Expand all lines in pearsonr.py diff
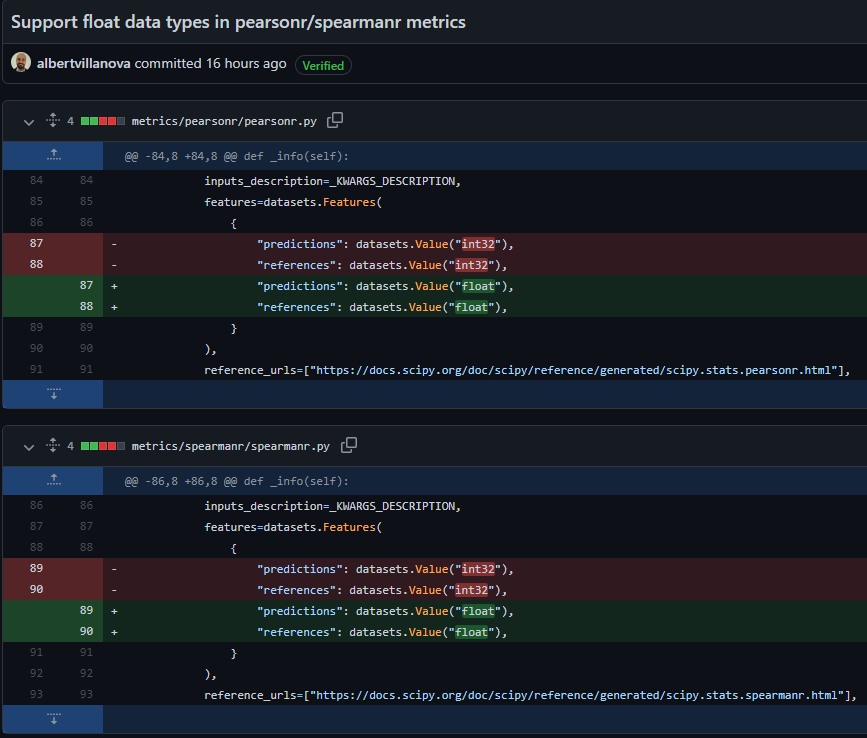867x738 pixels. point(53,120)
